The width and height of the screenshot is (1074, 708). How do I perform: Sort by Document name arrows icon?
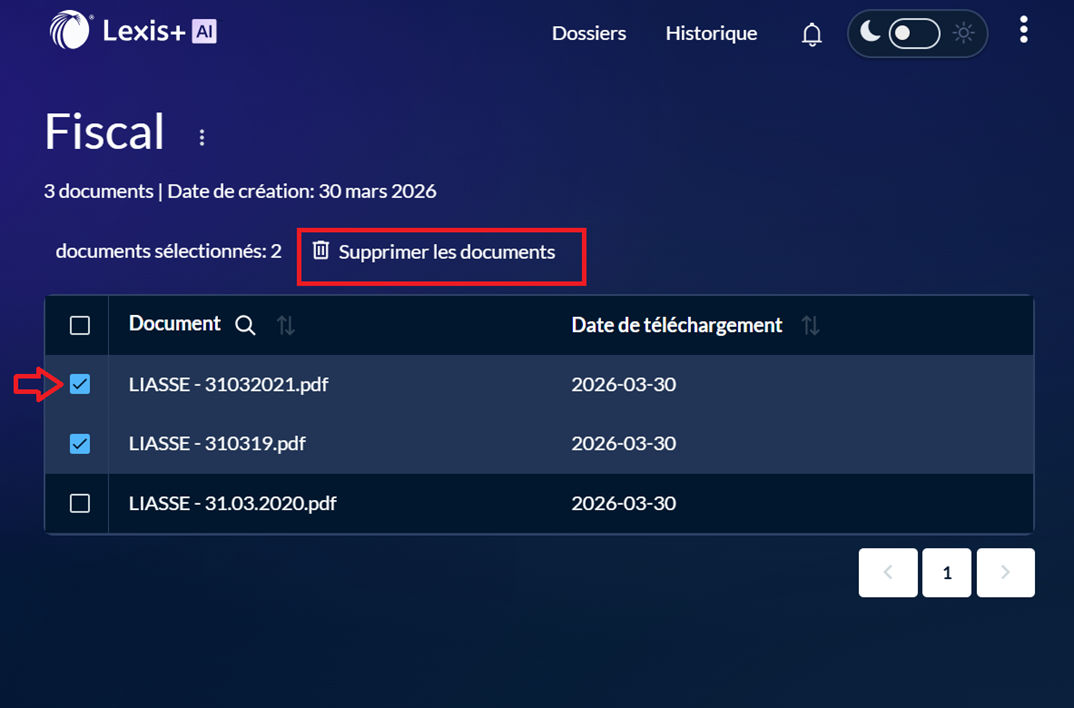point(286,325)
